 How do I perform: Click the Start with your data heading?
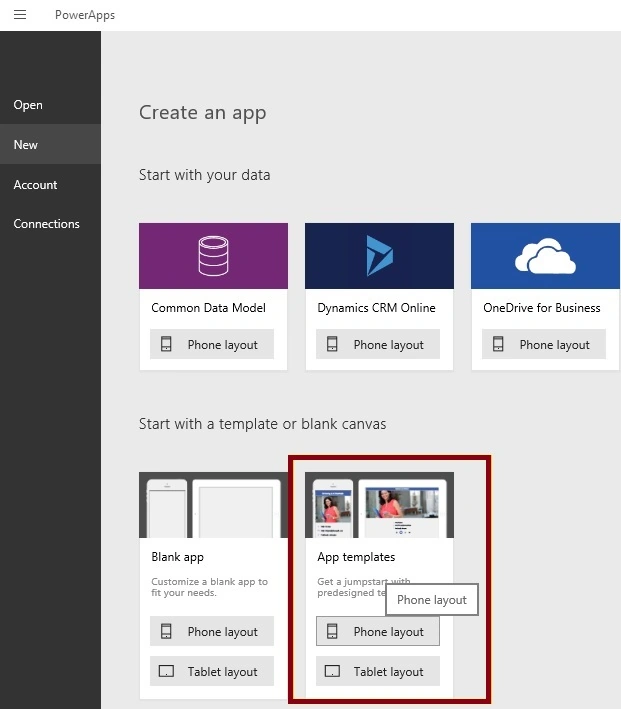click(204, 175)
